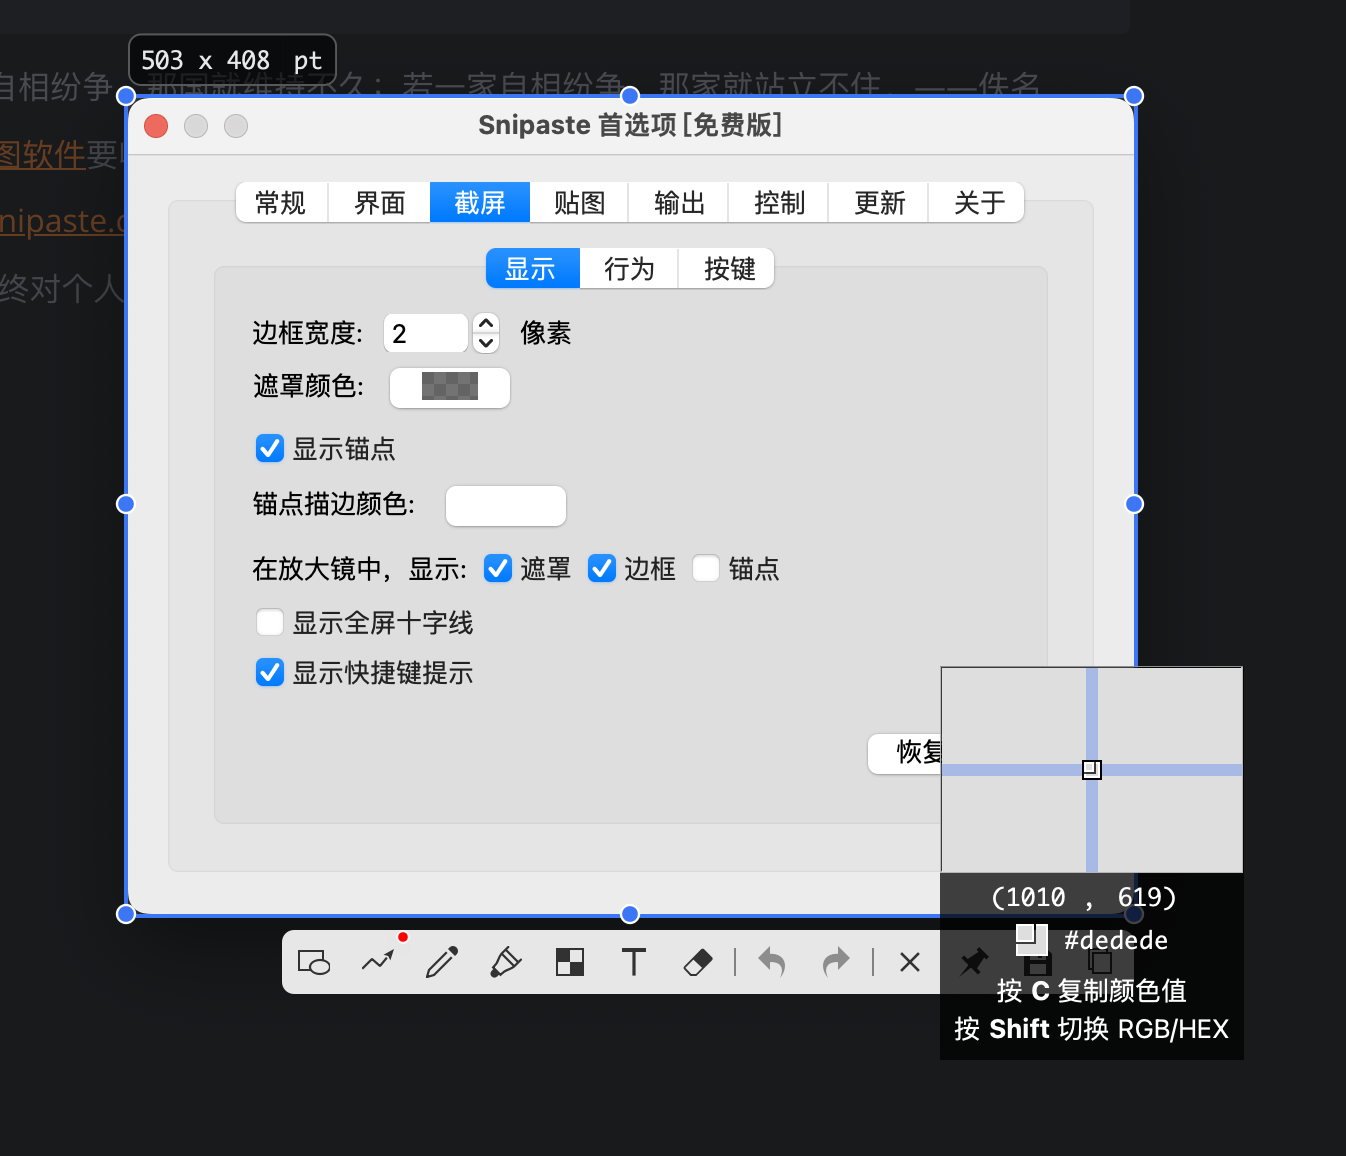This screenshot has height=1156, width=1346.
Task: Enable 显示全屏十字线 checkbox
Action: [270, 622]
